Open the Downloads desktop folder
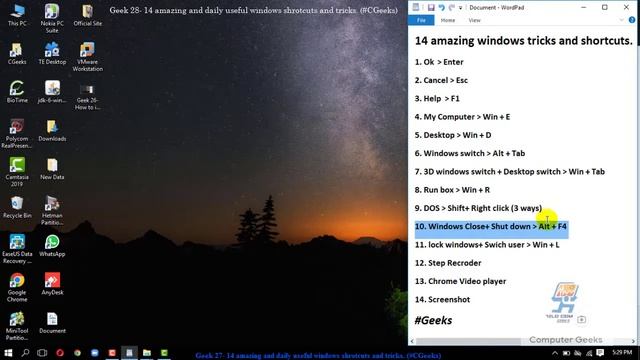Image resolution: width=640 pixels, height=360 pixels. tap(52, 131)
